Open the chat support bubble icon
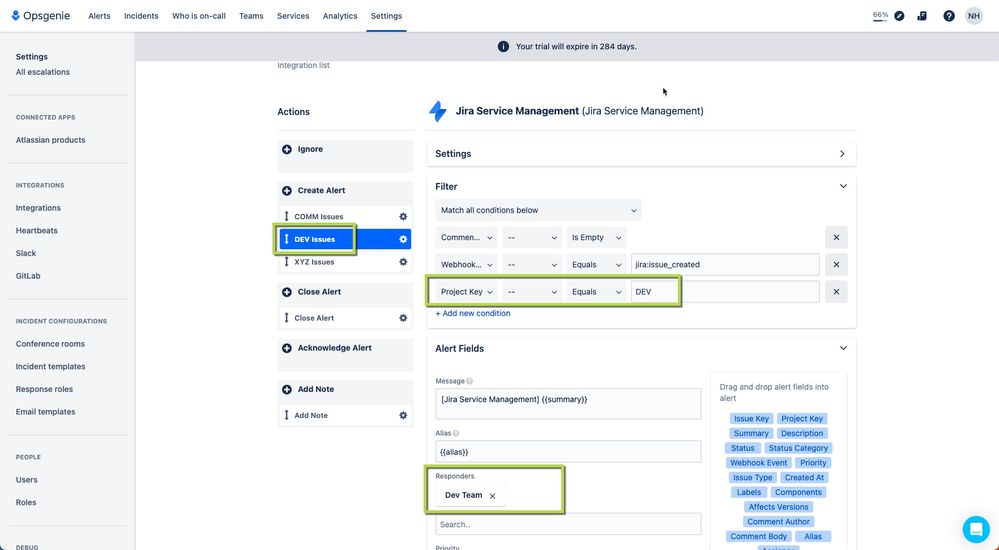 [x=975, y=529]
